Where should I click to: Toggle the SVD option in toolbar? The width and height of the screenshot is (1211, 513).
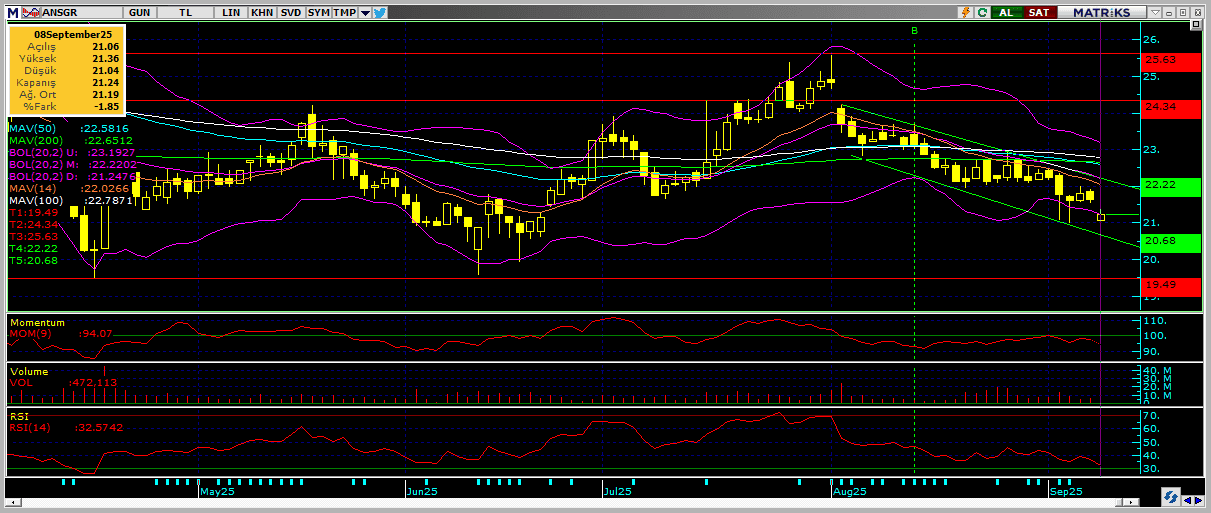pyautogui.click(x=290, y=12)
